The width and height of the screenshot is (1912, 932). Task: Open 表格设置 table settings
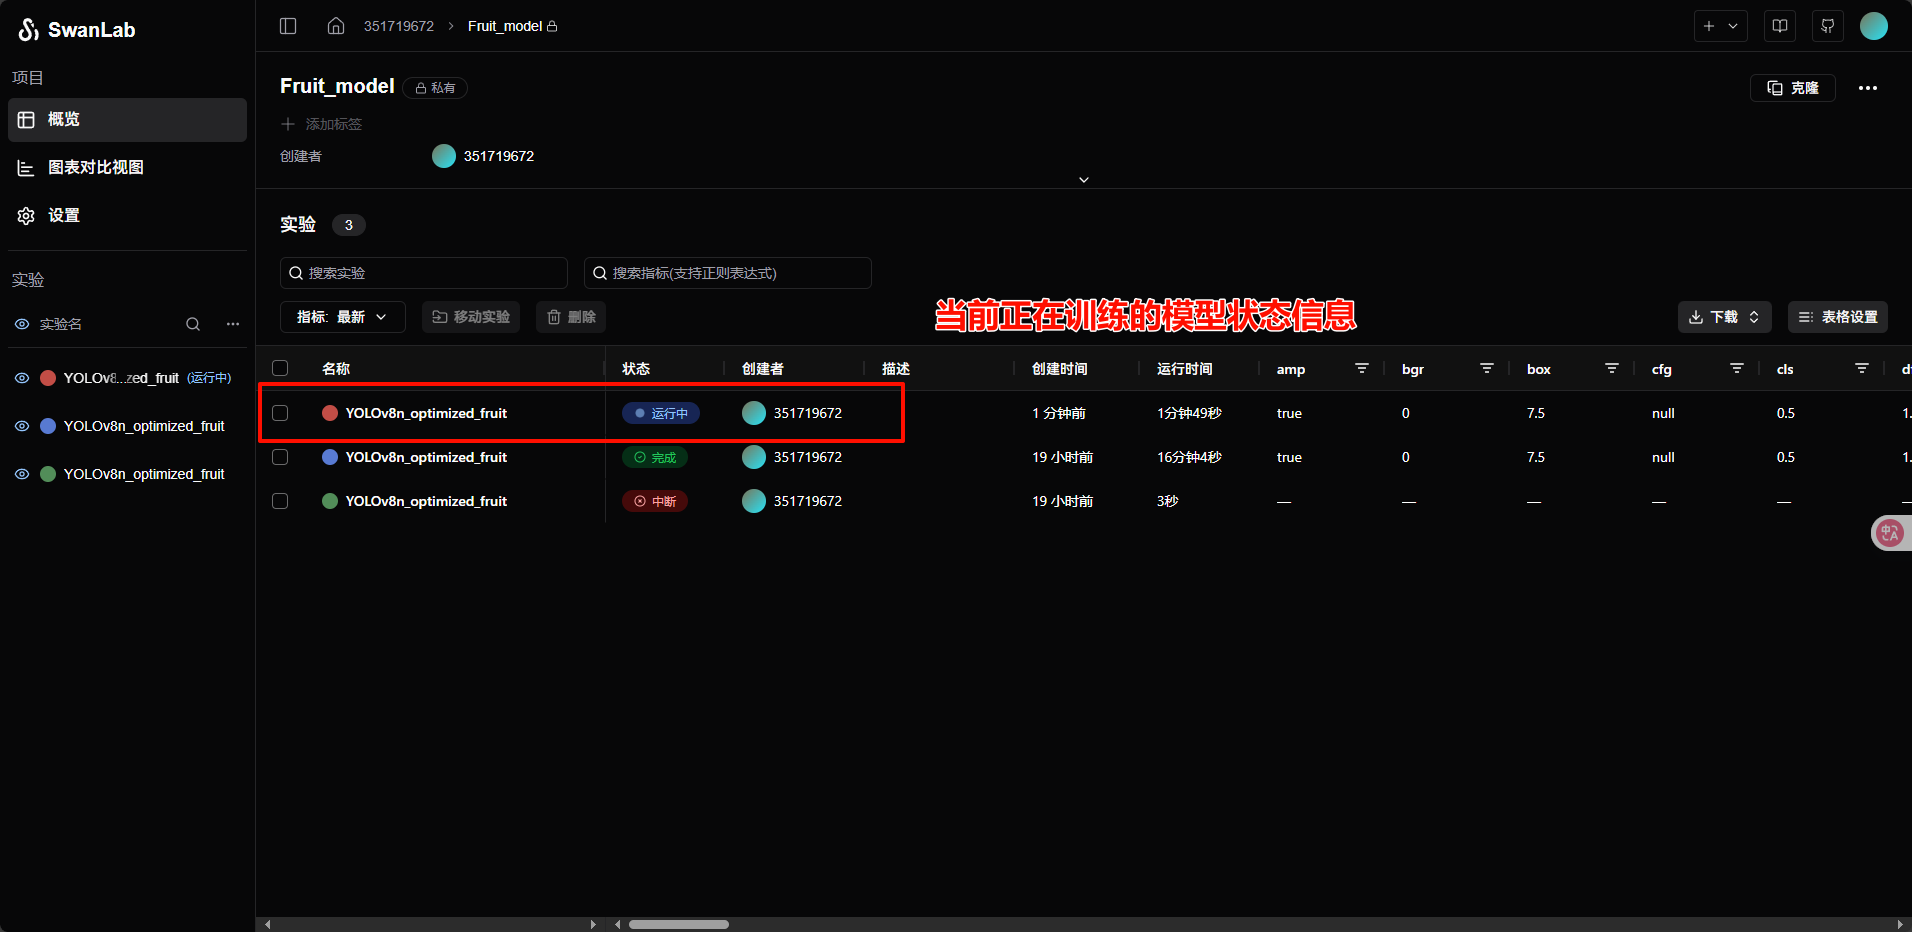[1838, 317]
